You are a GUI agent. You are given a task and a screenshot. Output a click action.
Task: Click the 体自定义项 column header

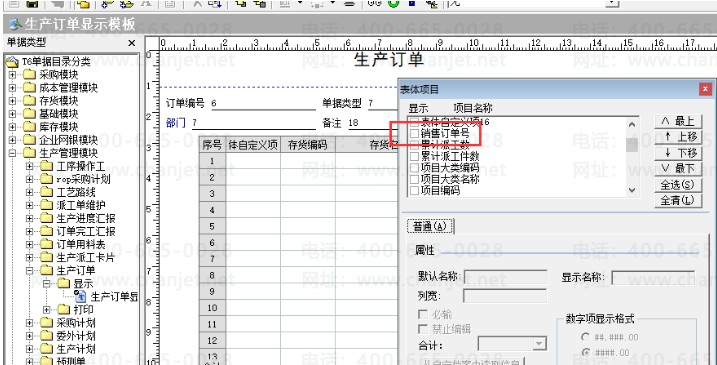[253, 145]
